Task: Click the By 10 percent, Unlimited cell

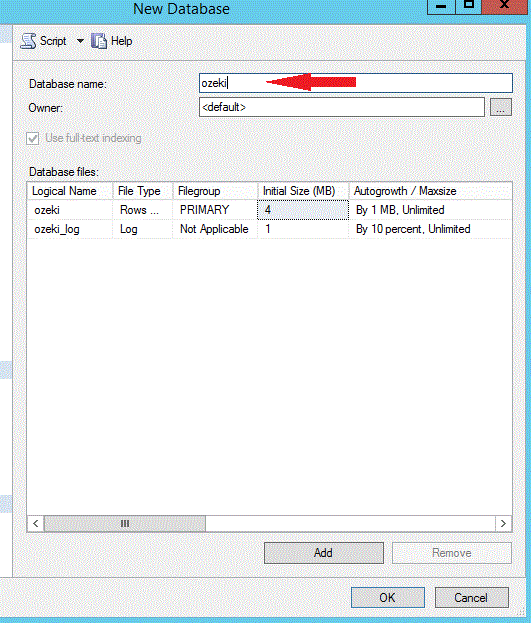Action: click(x=430, y=229)
